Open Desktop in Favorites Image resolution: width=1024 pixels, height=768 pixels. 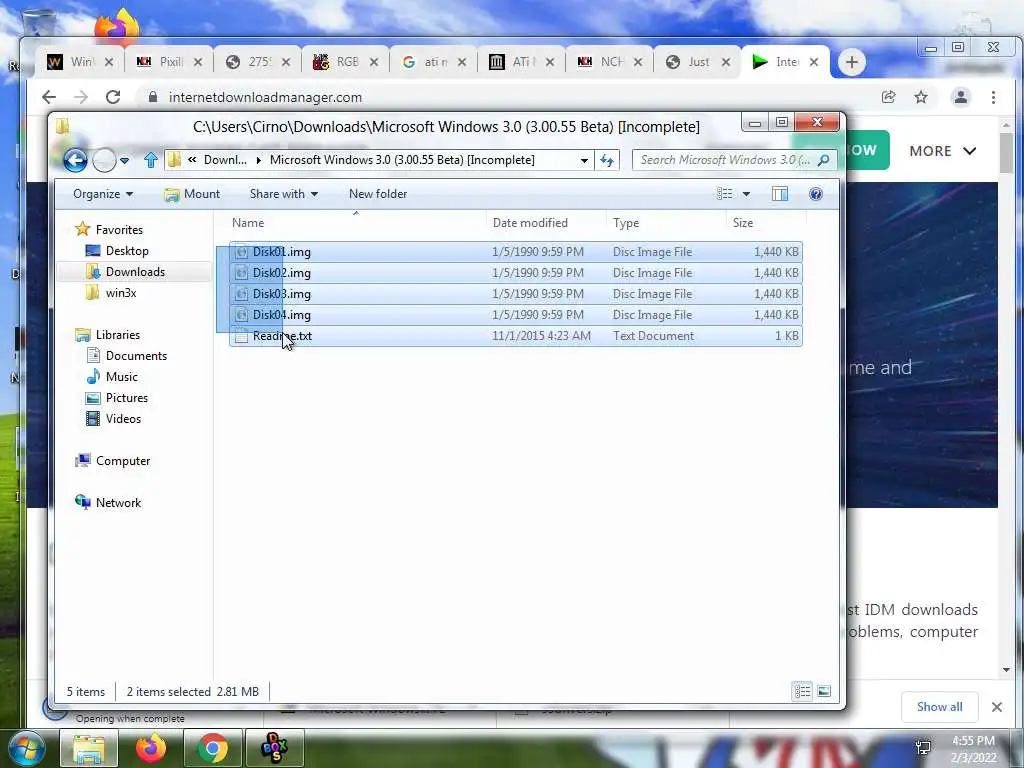[127, 251]
